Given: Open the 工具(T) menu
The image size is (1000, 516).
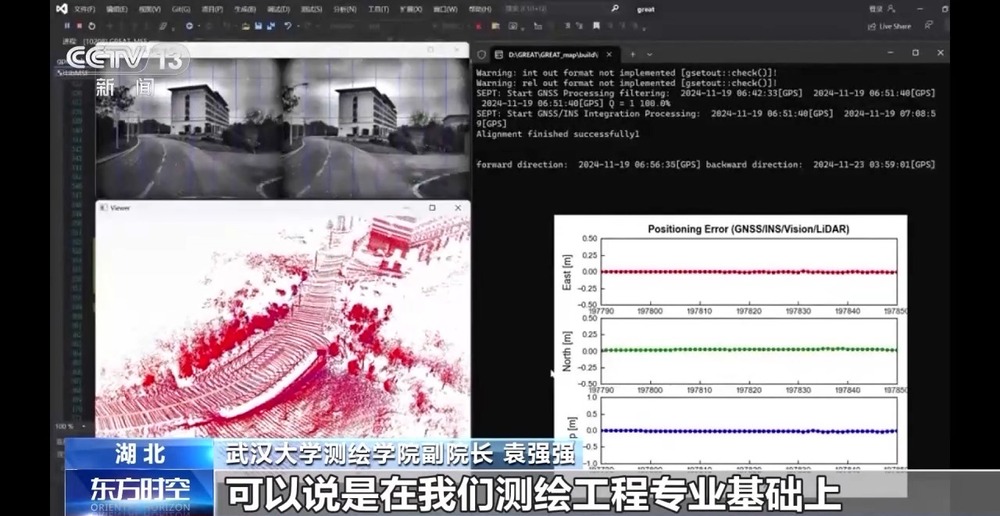Looking at the screenshot, I should tap(379, 10).
